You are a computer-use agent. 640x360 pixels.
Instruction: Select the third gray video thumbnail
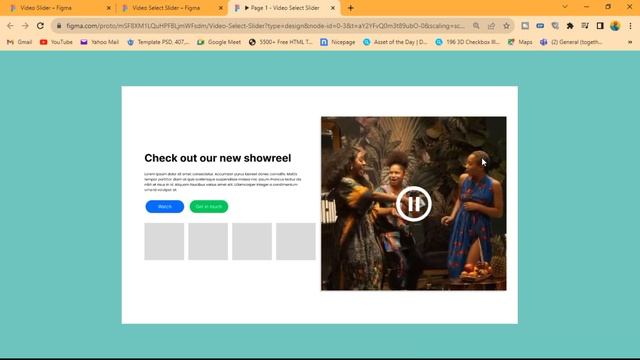[252, 241]
